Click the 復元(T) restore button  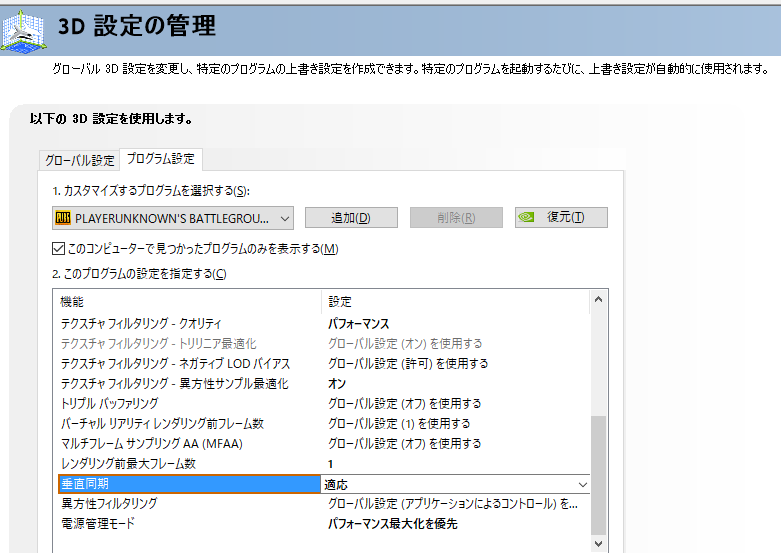click(x=561, y=218)
